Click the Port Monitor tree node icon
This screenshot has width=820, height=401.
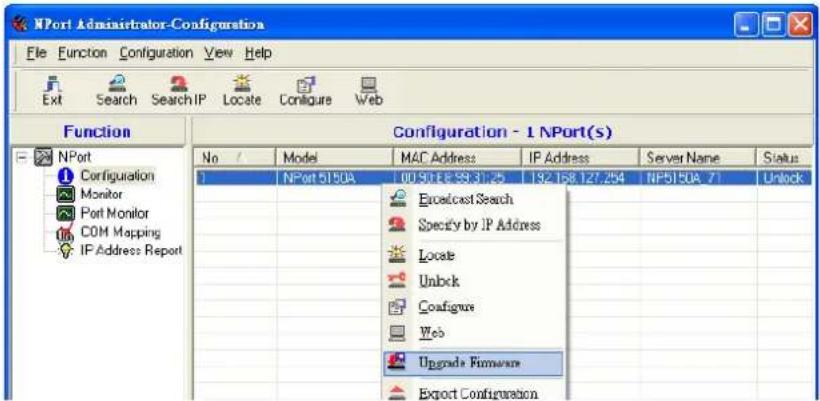[x=66, y=214]
